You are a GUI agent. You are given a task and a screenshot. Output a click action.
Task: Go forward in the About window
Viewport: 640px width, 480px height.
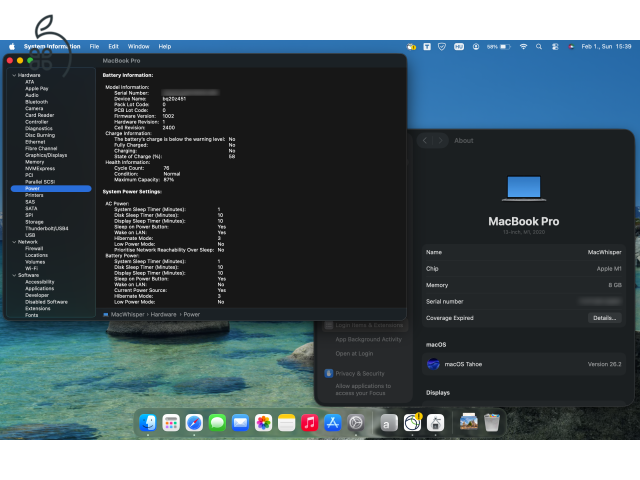pos(440,140)
